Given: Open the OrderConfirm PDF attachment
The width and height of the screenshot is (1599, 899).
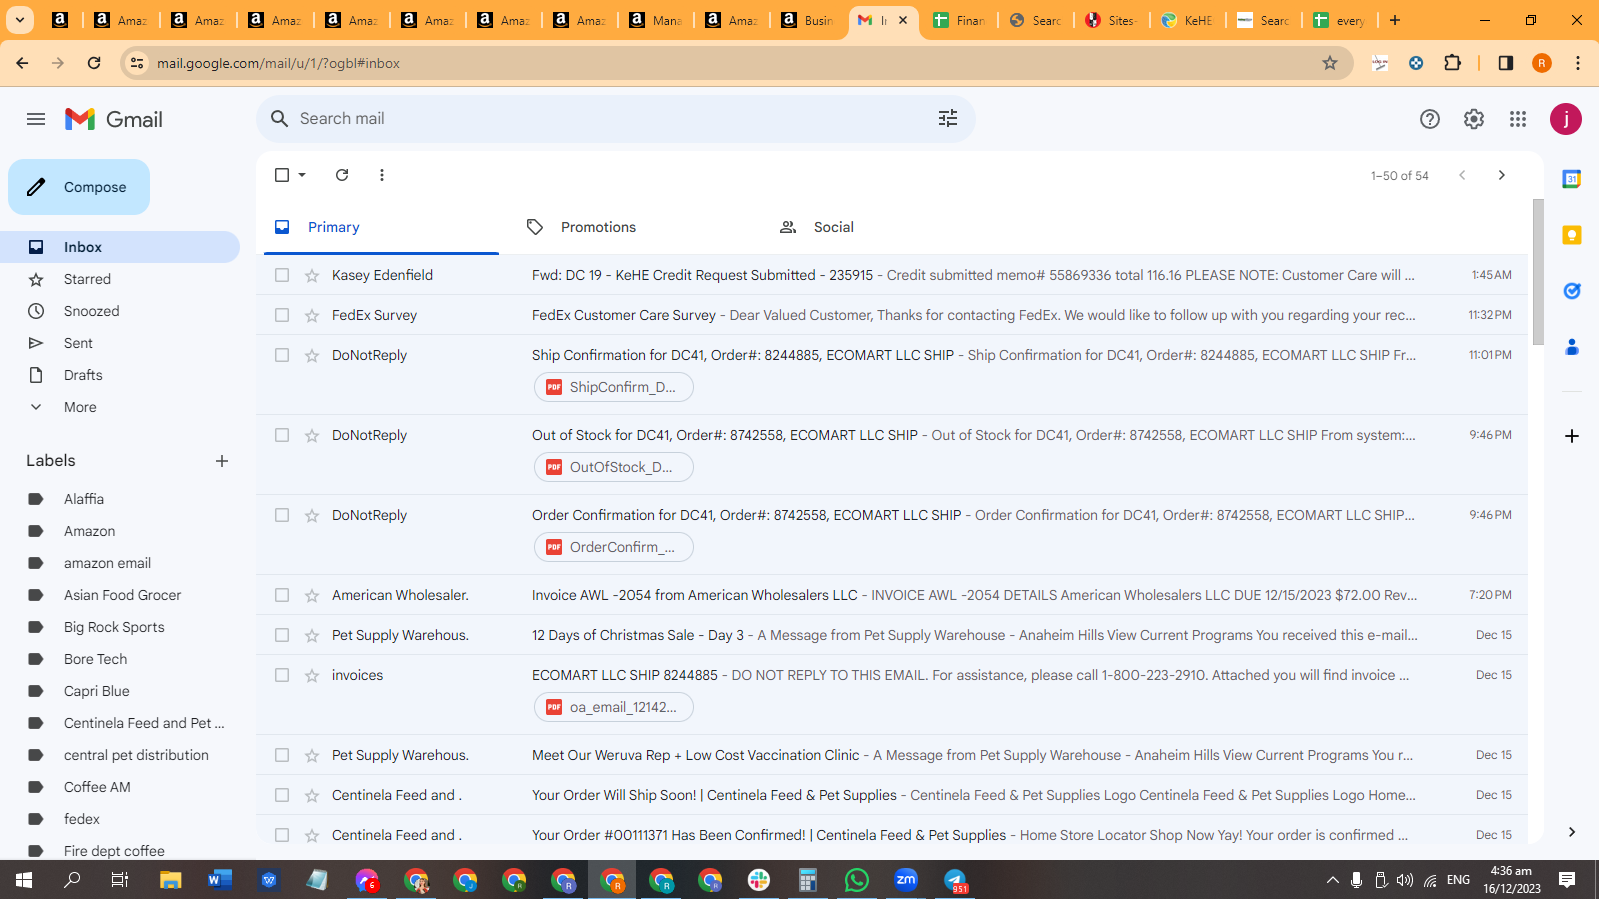Looking at the screenshot, I should (x=614, y=547).
